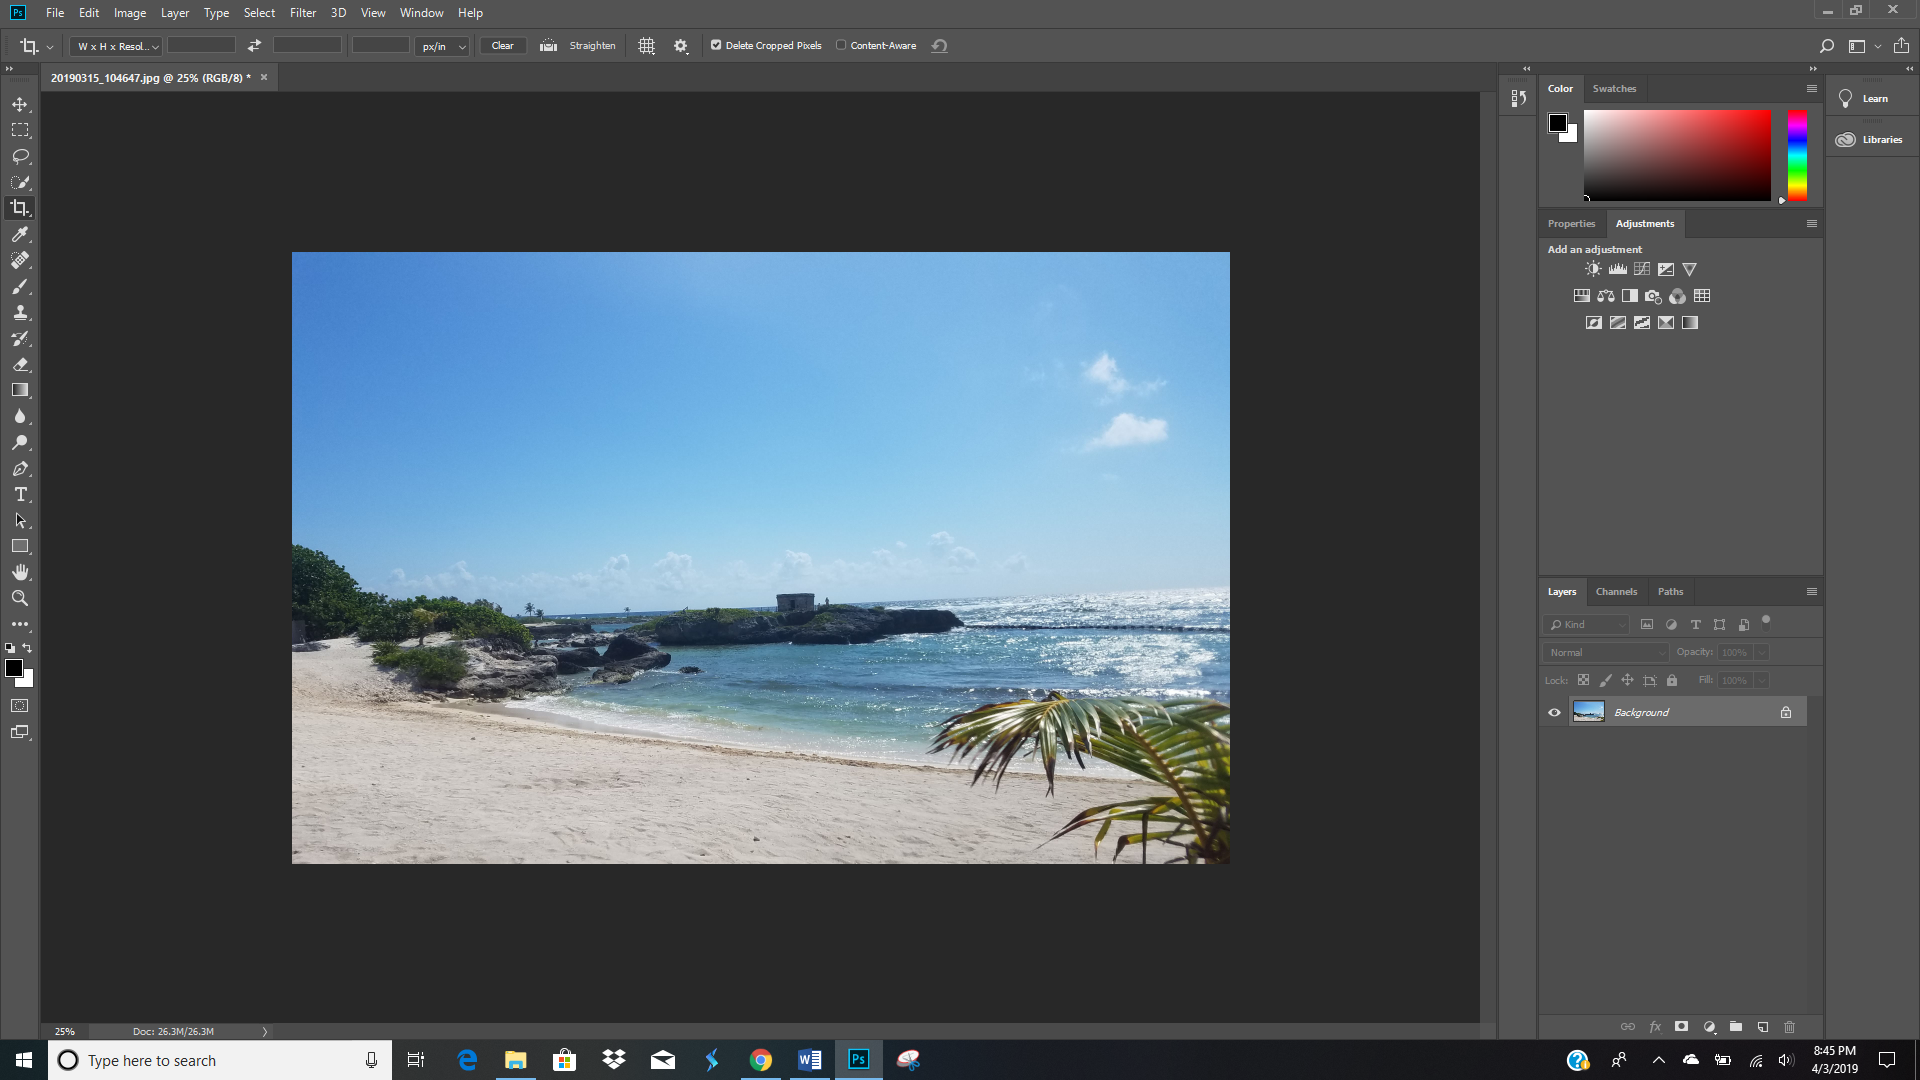The image size is (1920, 1080).
Task: Add a Black & White adjustment
Action: pos(1629,296)
